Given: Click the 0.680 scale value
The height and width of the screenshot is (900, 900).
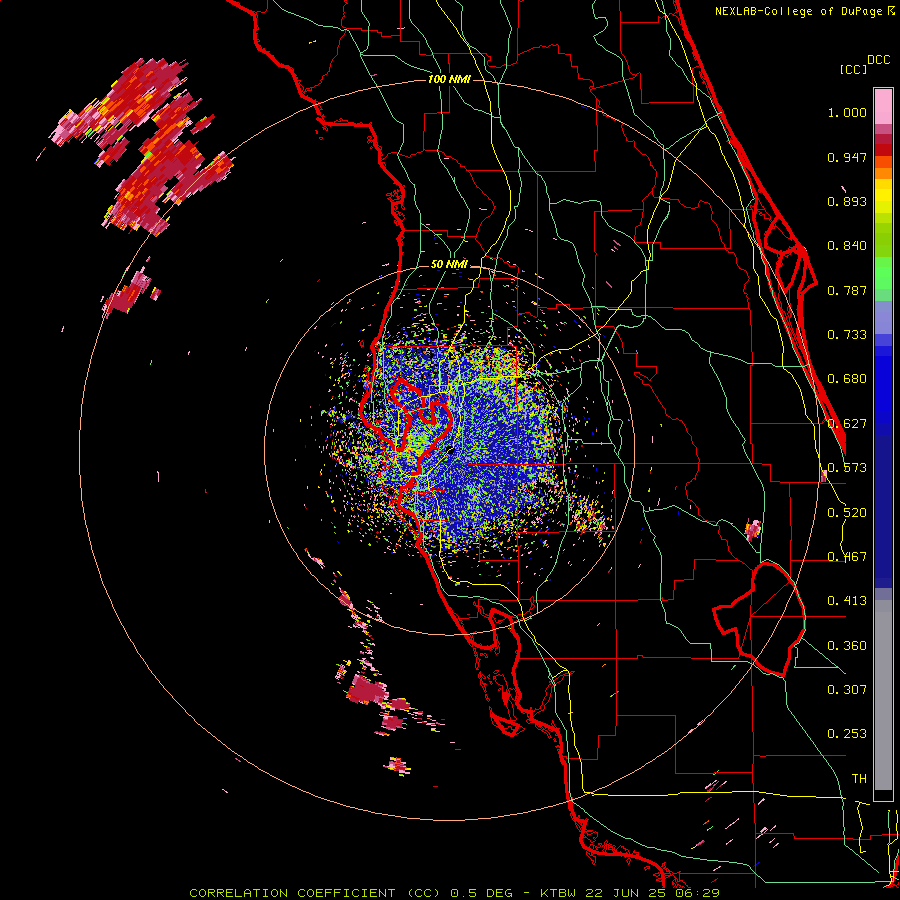Looking at the screenshot, I should [847, 379].
